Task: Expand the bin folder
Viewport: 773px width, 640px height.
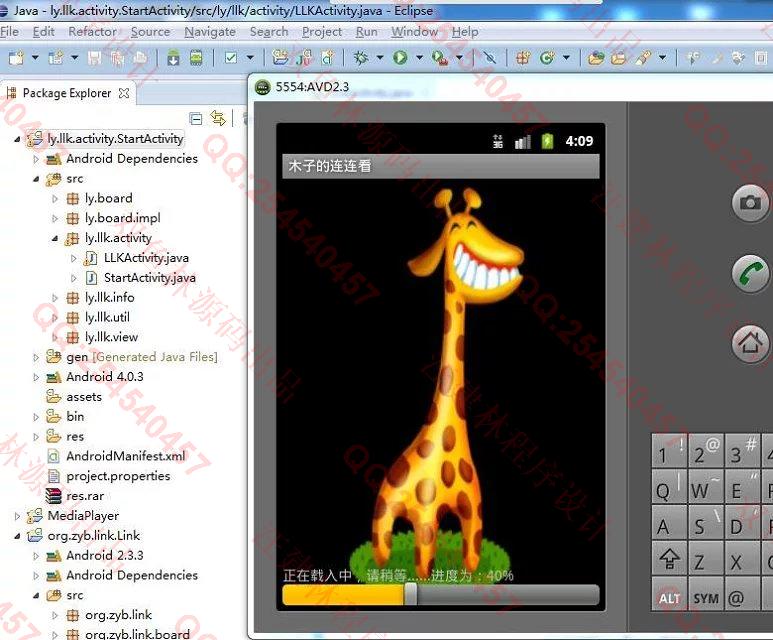Action: click(x=36, y=417)
